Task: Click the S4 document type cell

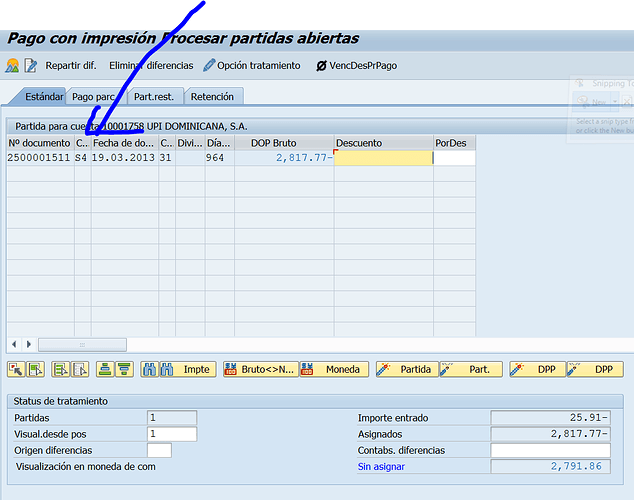Action: (x=82, y=158)
